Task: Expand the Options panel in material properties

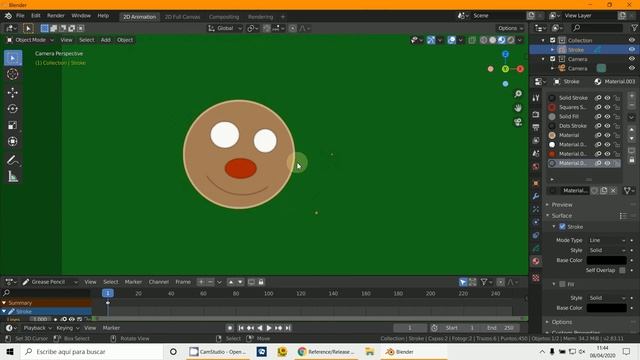Action: click(562, 322)
